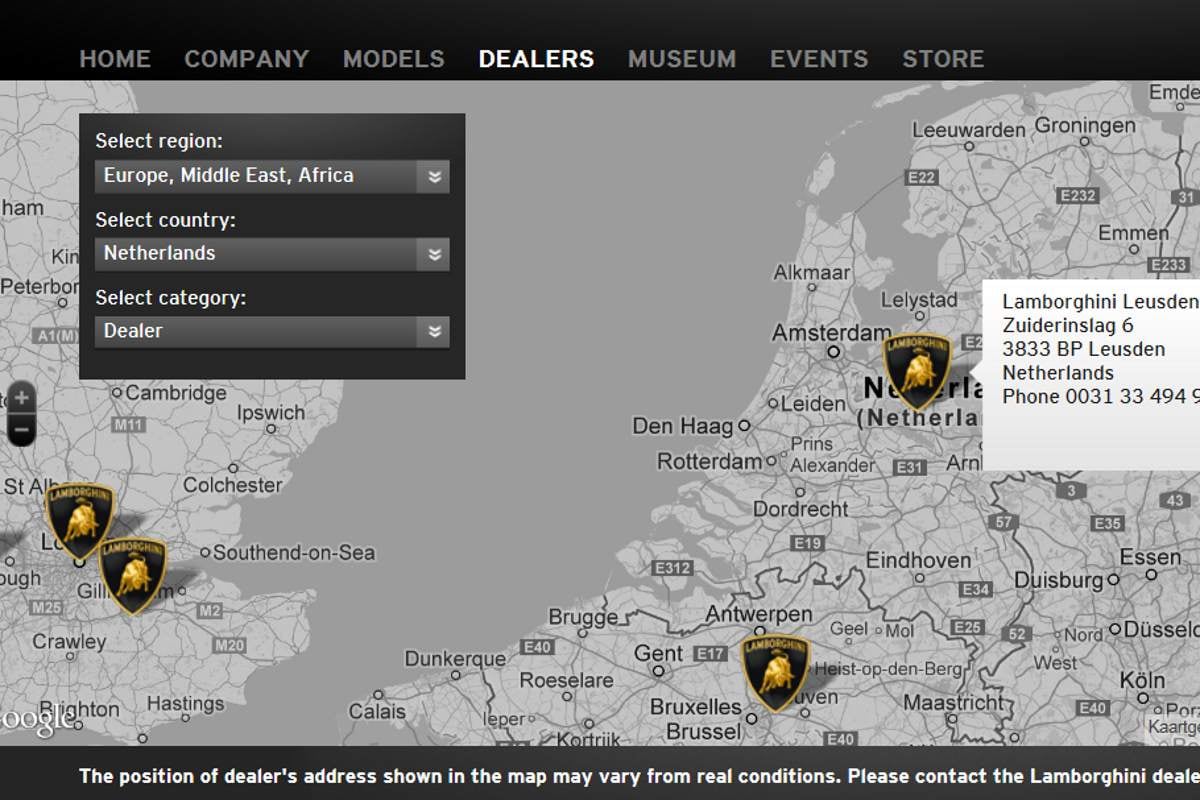Click the Kaartgegevens map data link
The image size is (1200, 800).
coord(1173,727)
